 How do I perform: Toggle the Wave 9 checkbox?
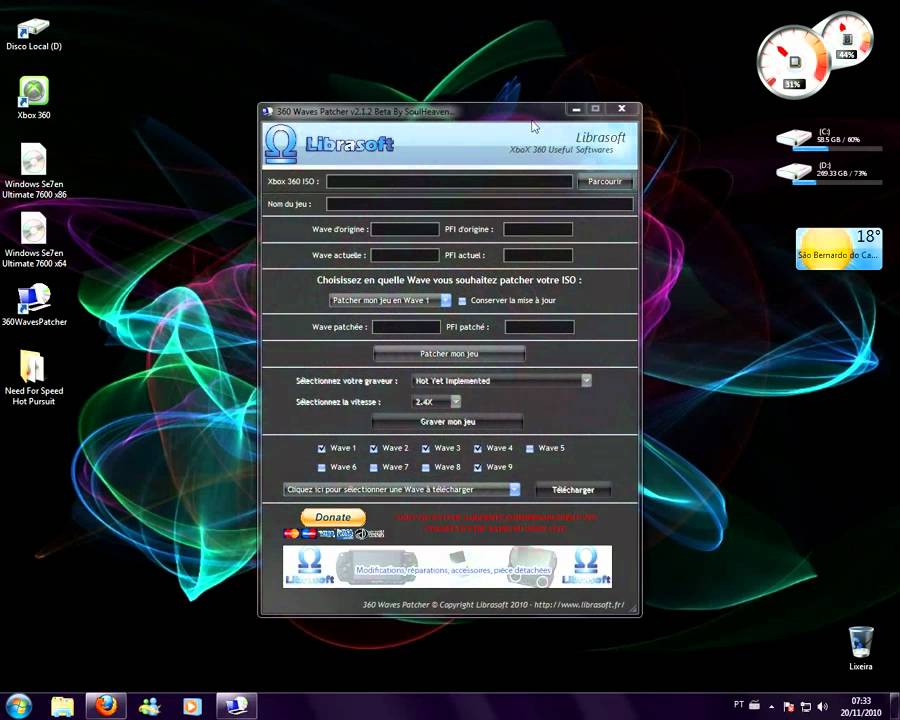tap(478, 467)
